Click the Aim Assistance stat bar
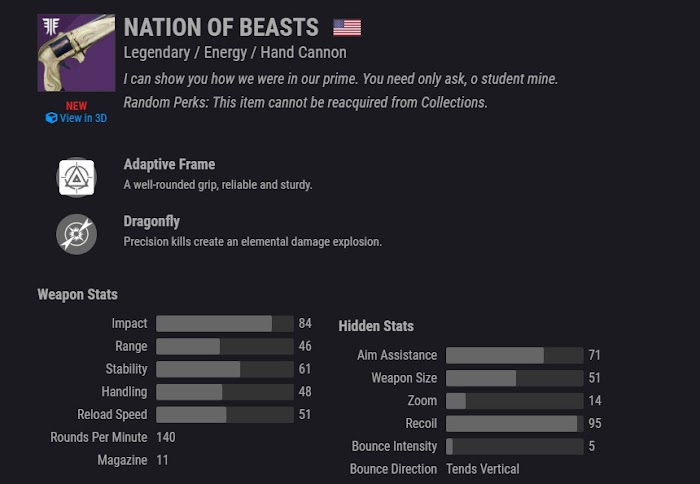The image size is (700, 484). tap(514, 355)
